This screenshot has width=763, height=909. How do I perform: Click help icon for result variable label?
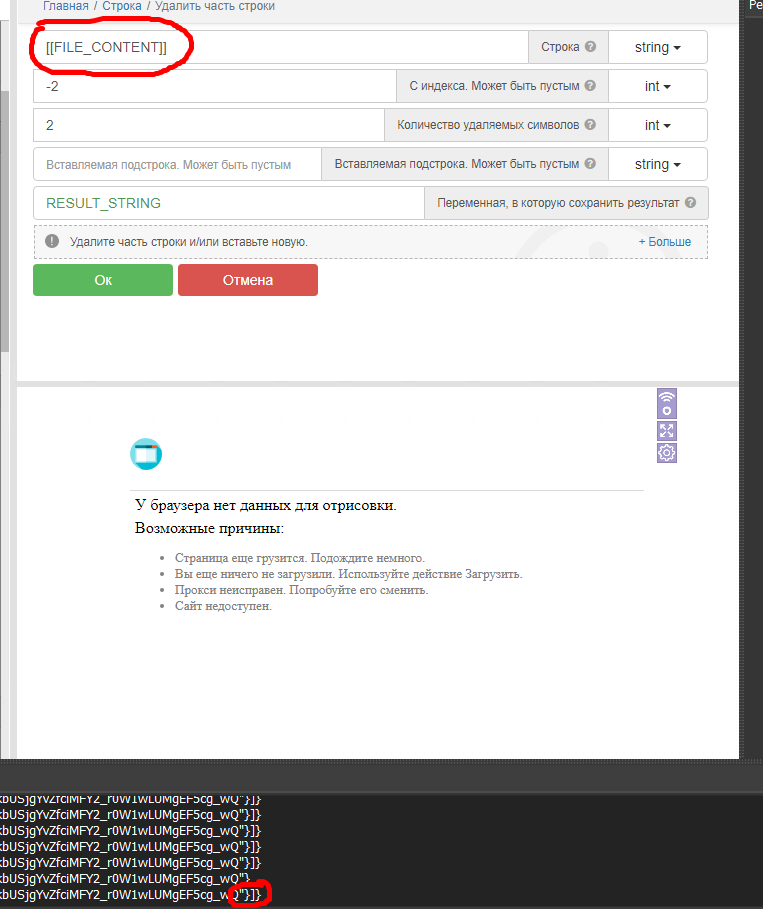point(690,203)
